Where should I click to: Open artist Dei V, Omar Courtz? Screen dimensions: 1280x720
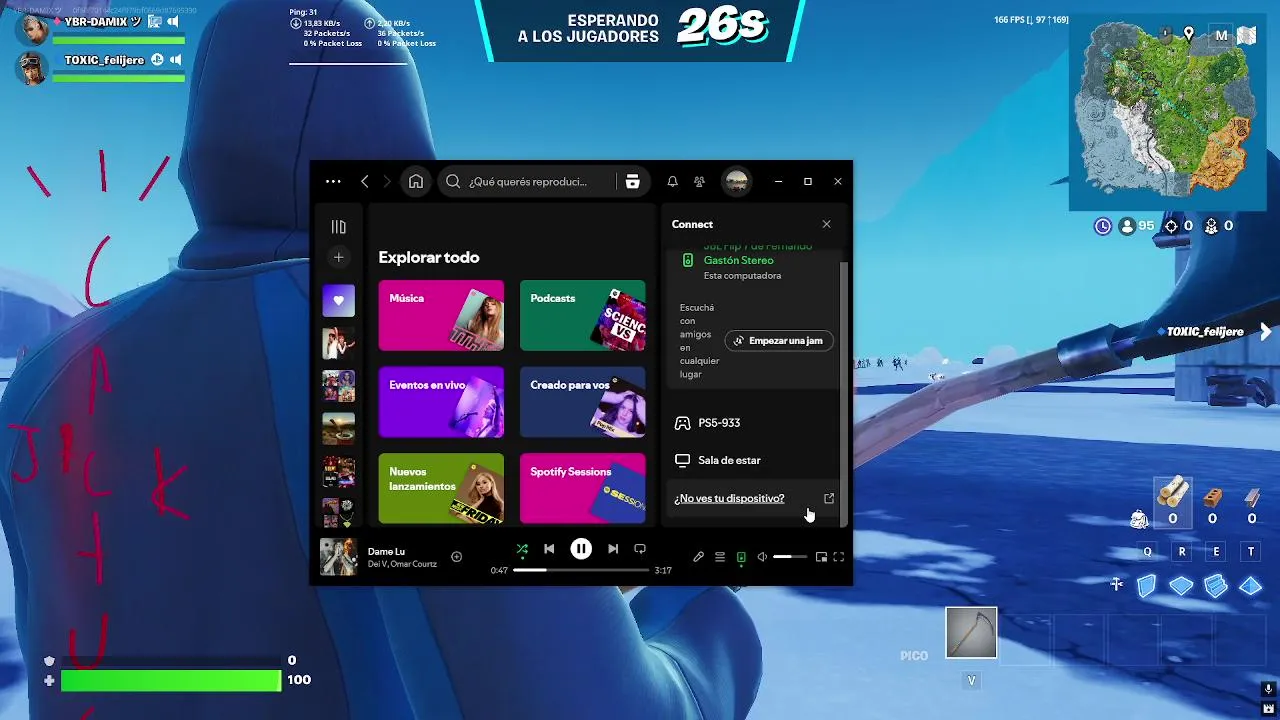402,564
